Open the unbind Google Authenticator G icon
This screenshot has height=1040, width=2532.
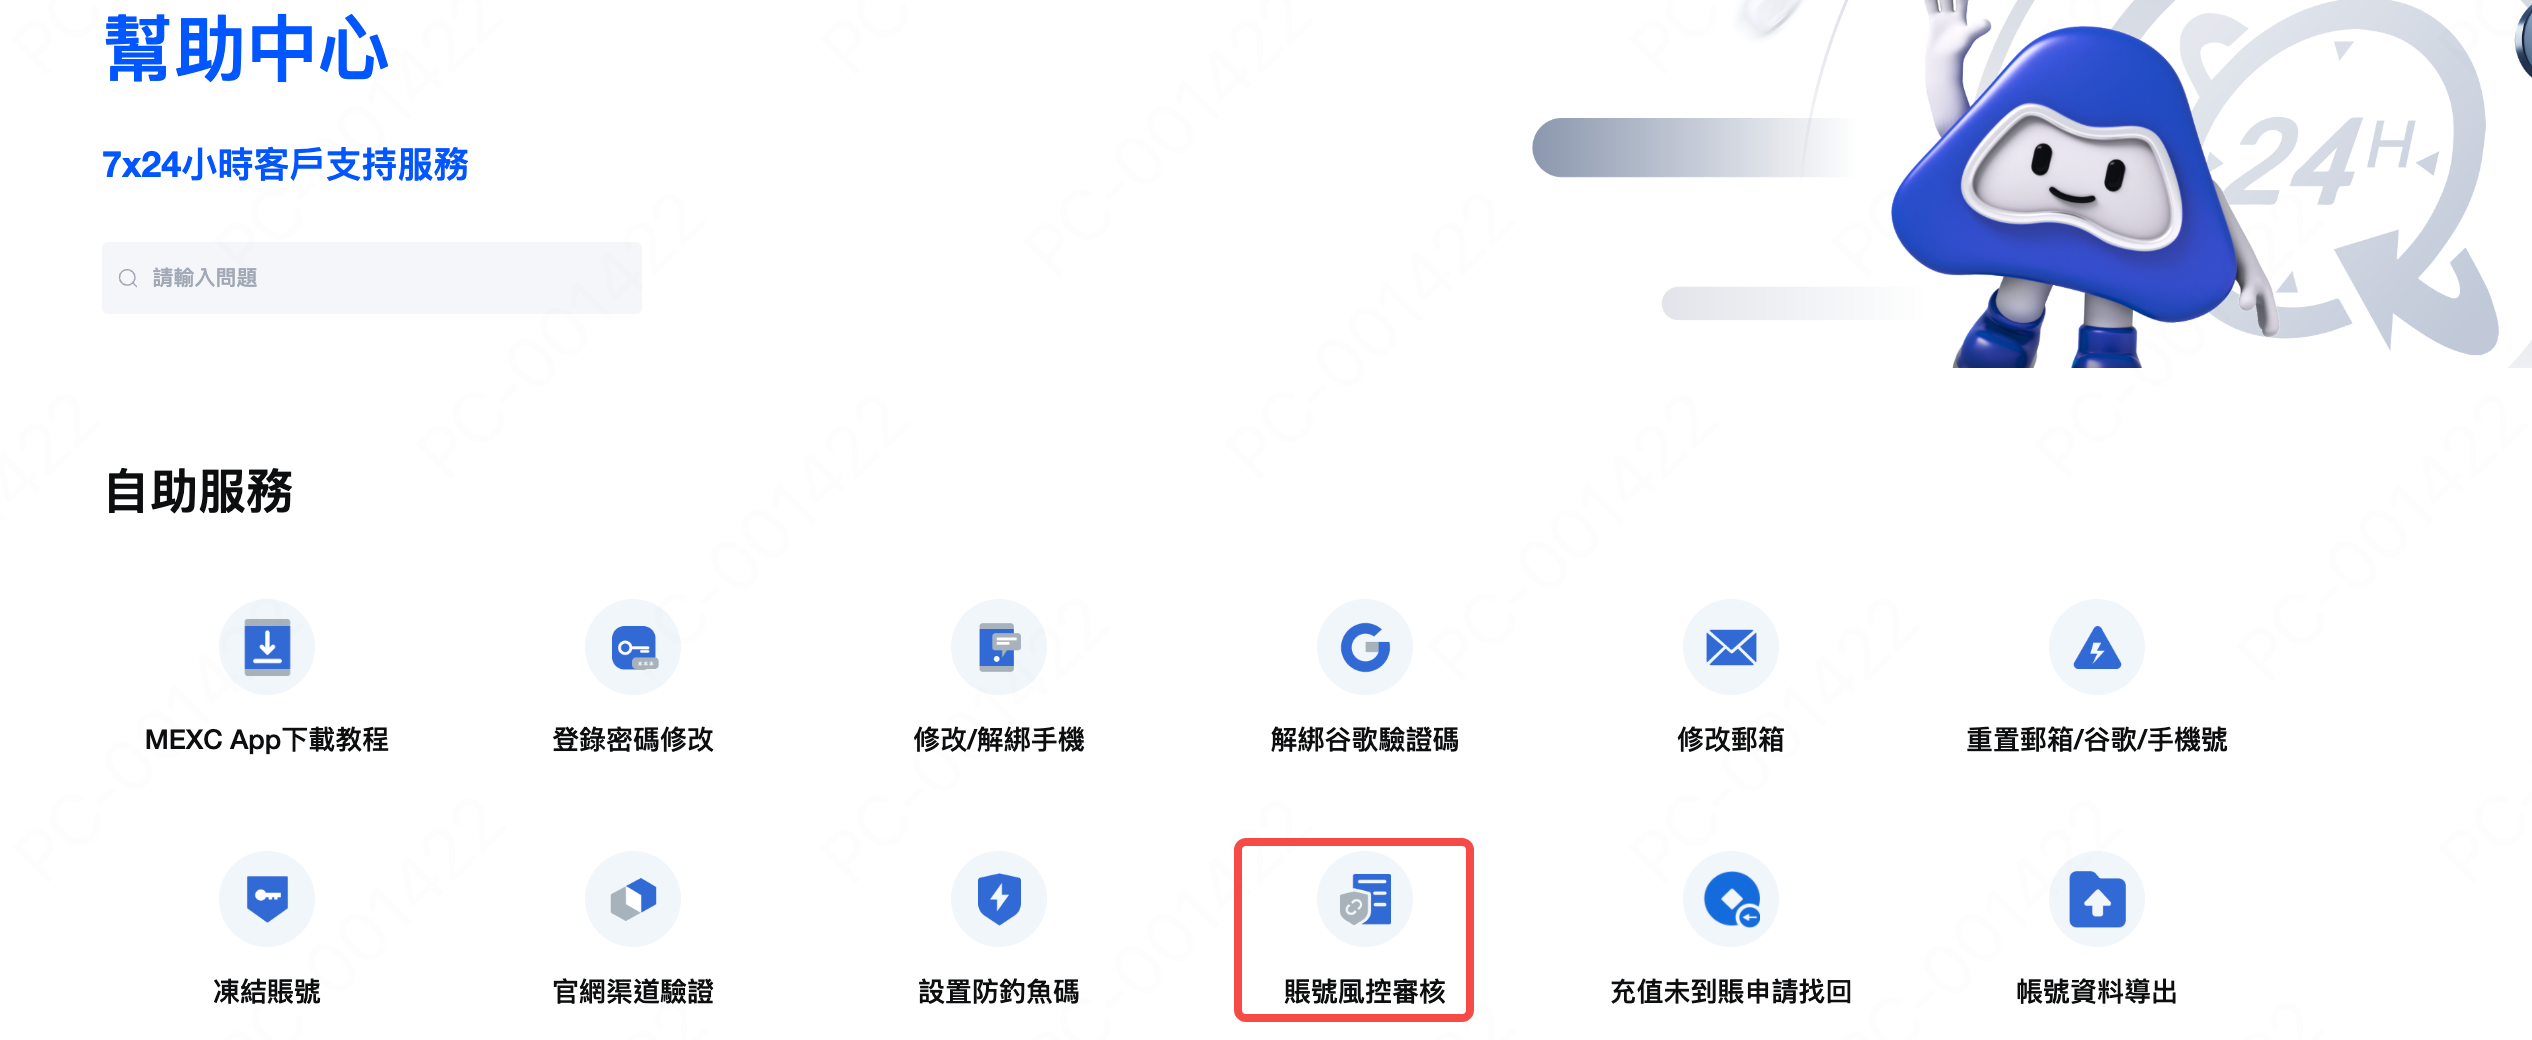point(1365,647)
